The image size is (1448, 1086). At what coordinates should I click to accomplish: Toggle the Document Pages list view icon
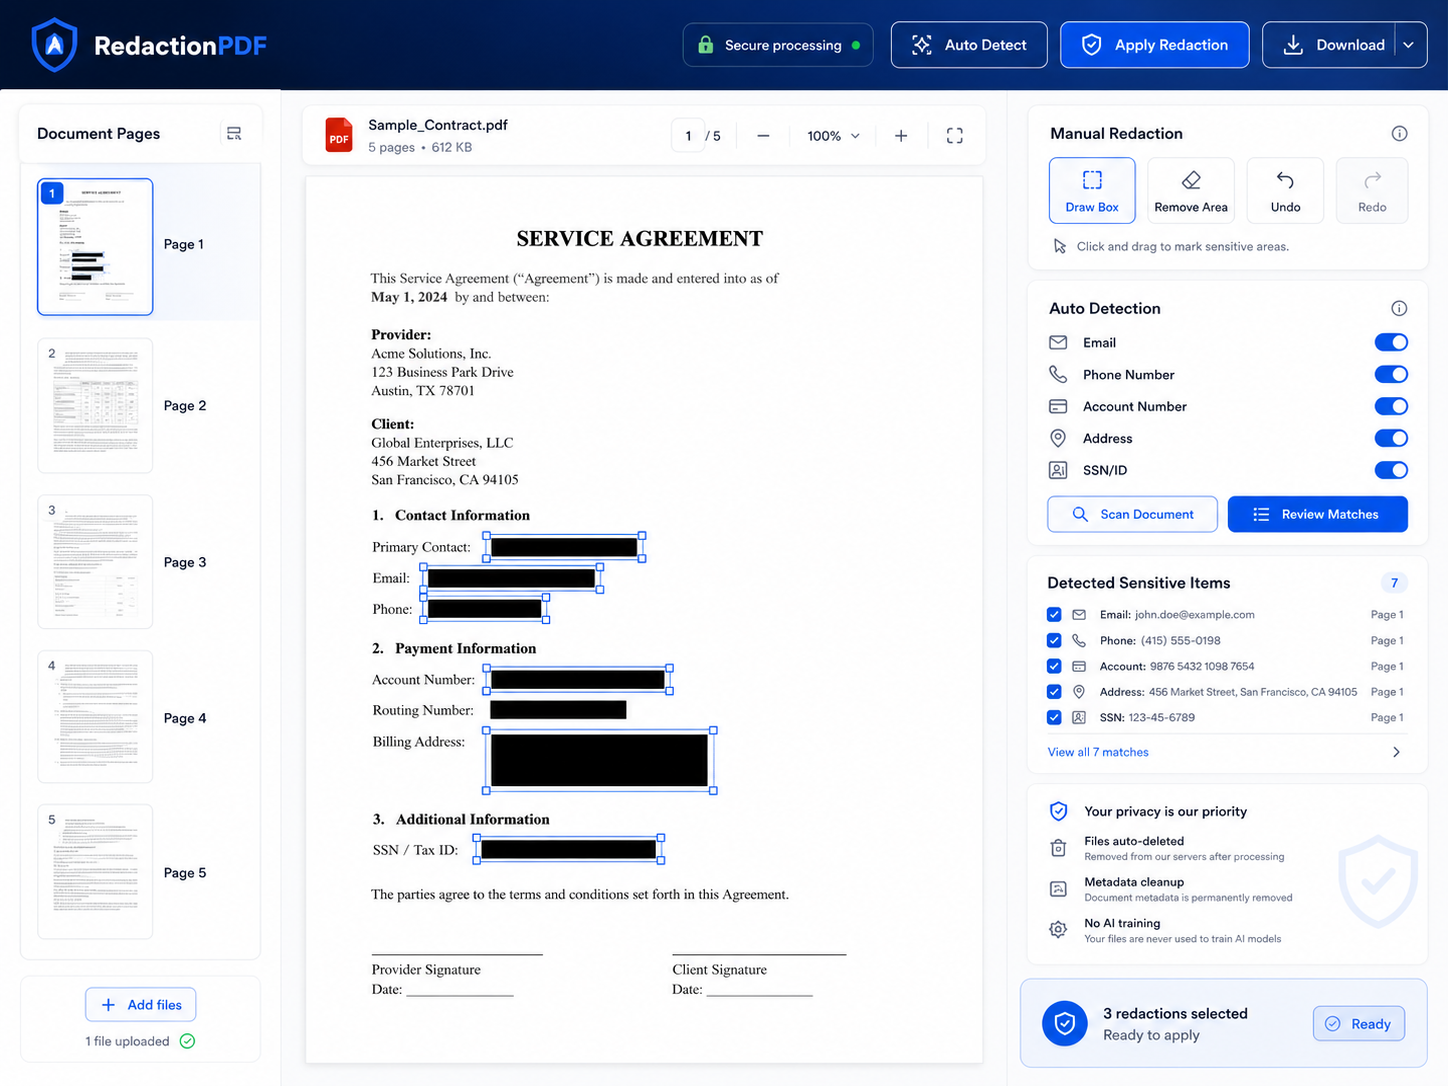click(x=234, y=133)
